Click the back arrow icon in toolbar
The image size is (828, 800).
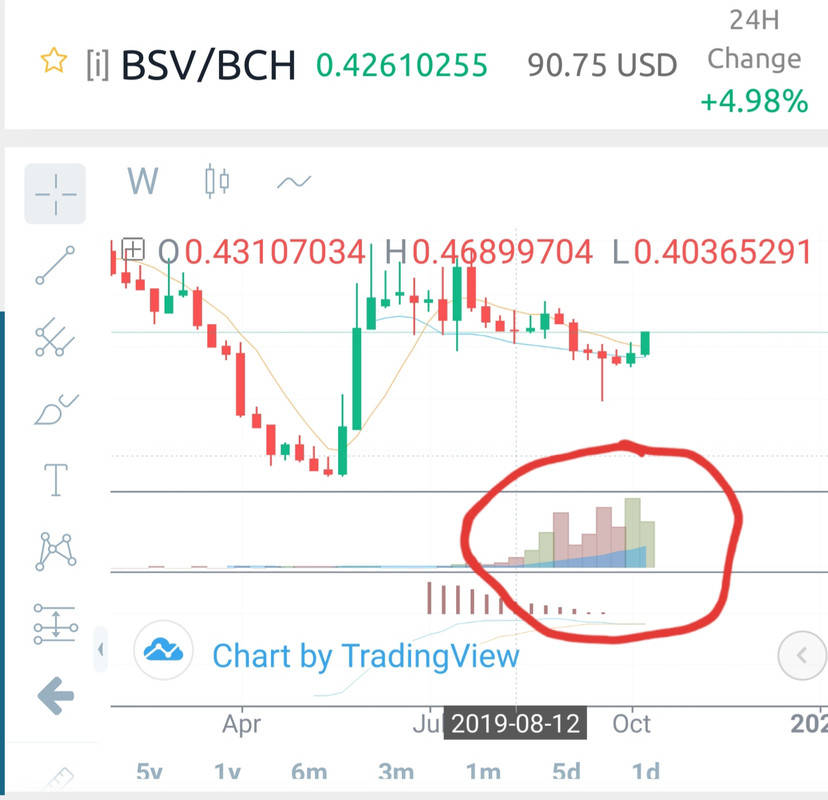pos(56,695)
